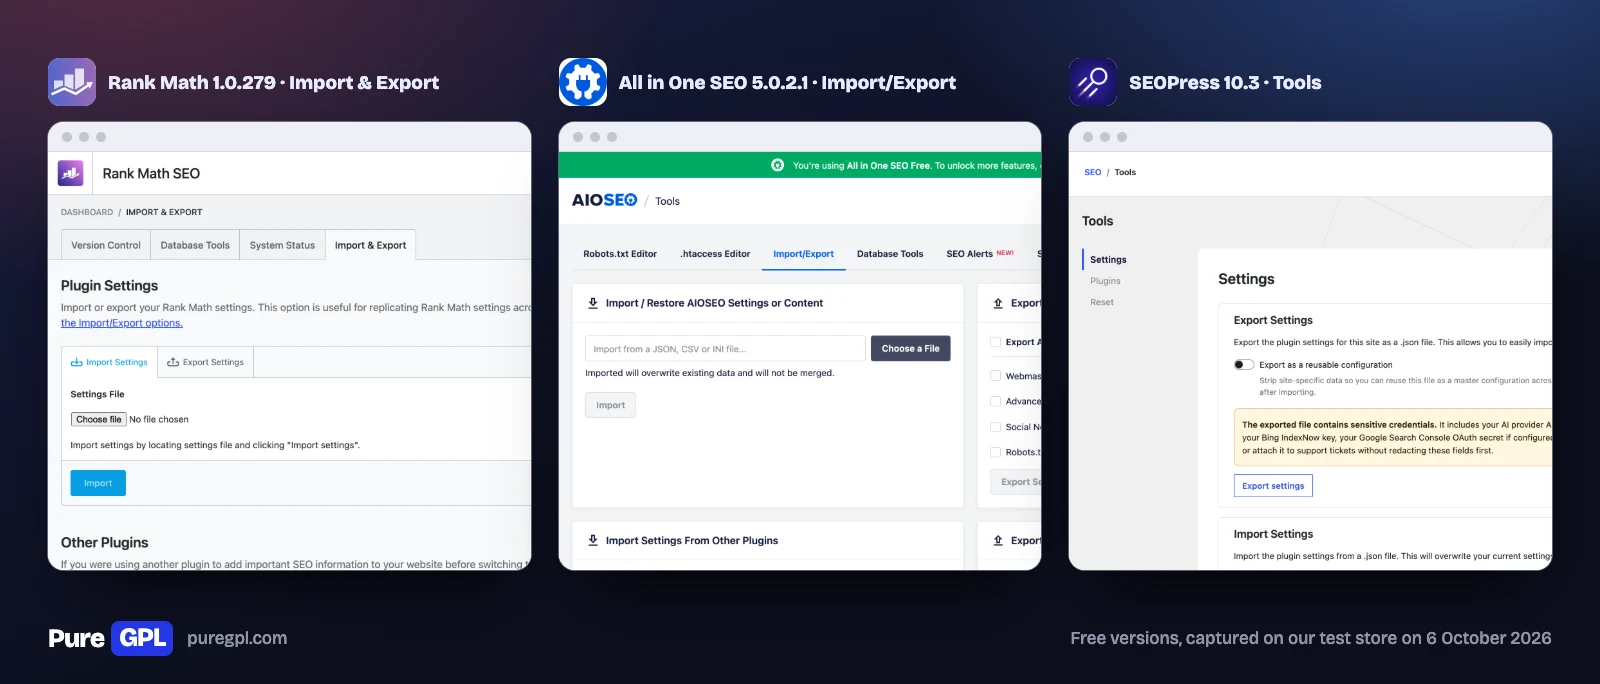Select Settings in SEOPress Tools sidebar

[x=1108, y=260]
